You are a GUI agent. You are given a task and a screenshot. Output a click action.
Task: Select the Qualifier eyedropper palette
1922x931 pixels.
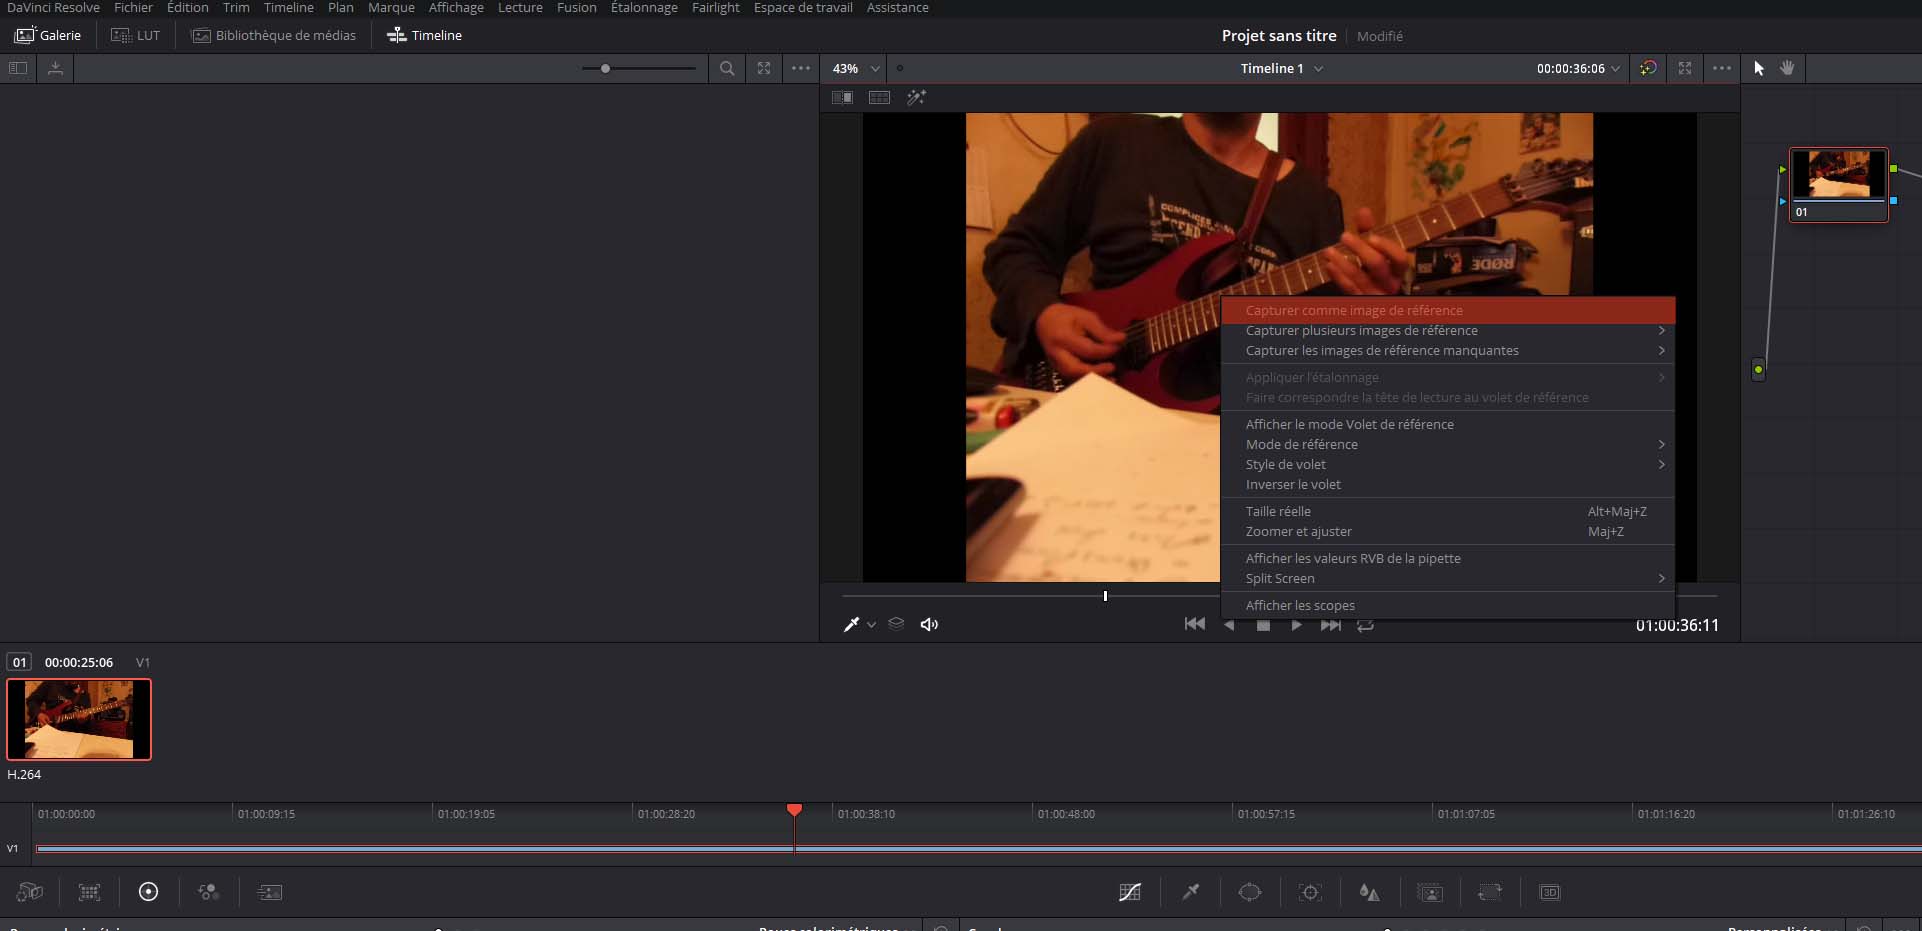[x=1190, y=892]
